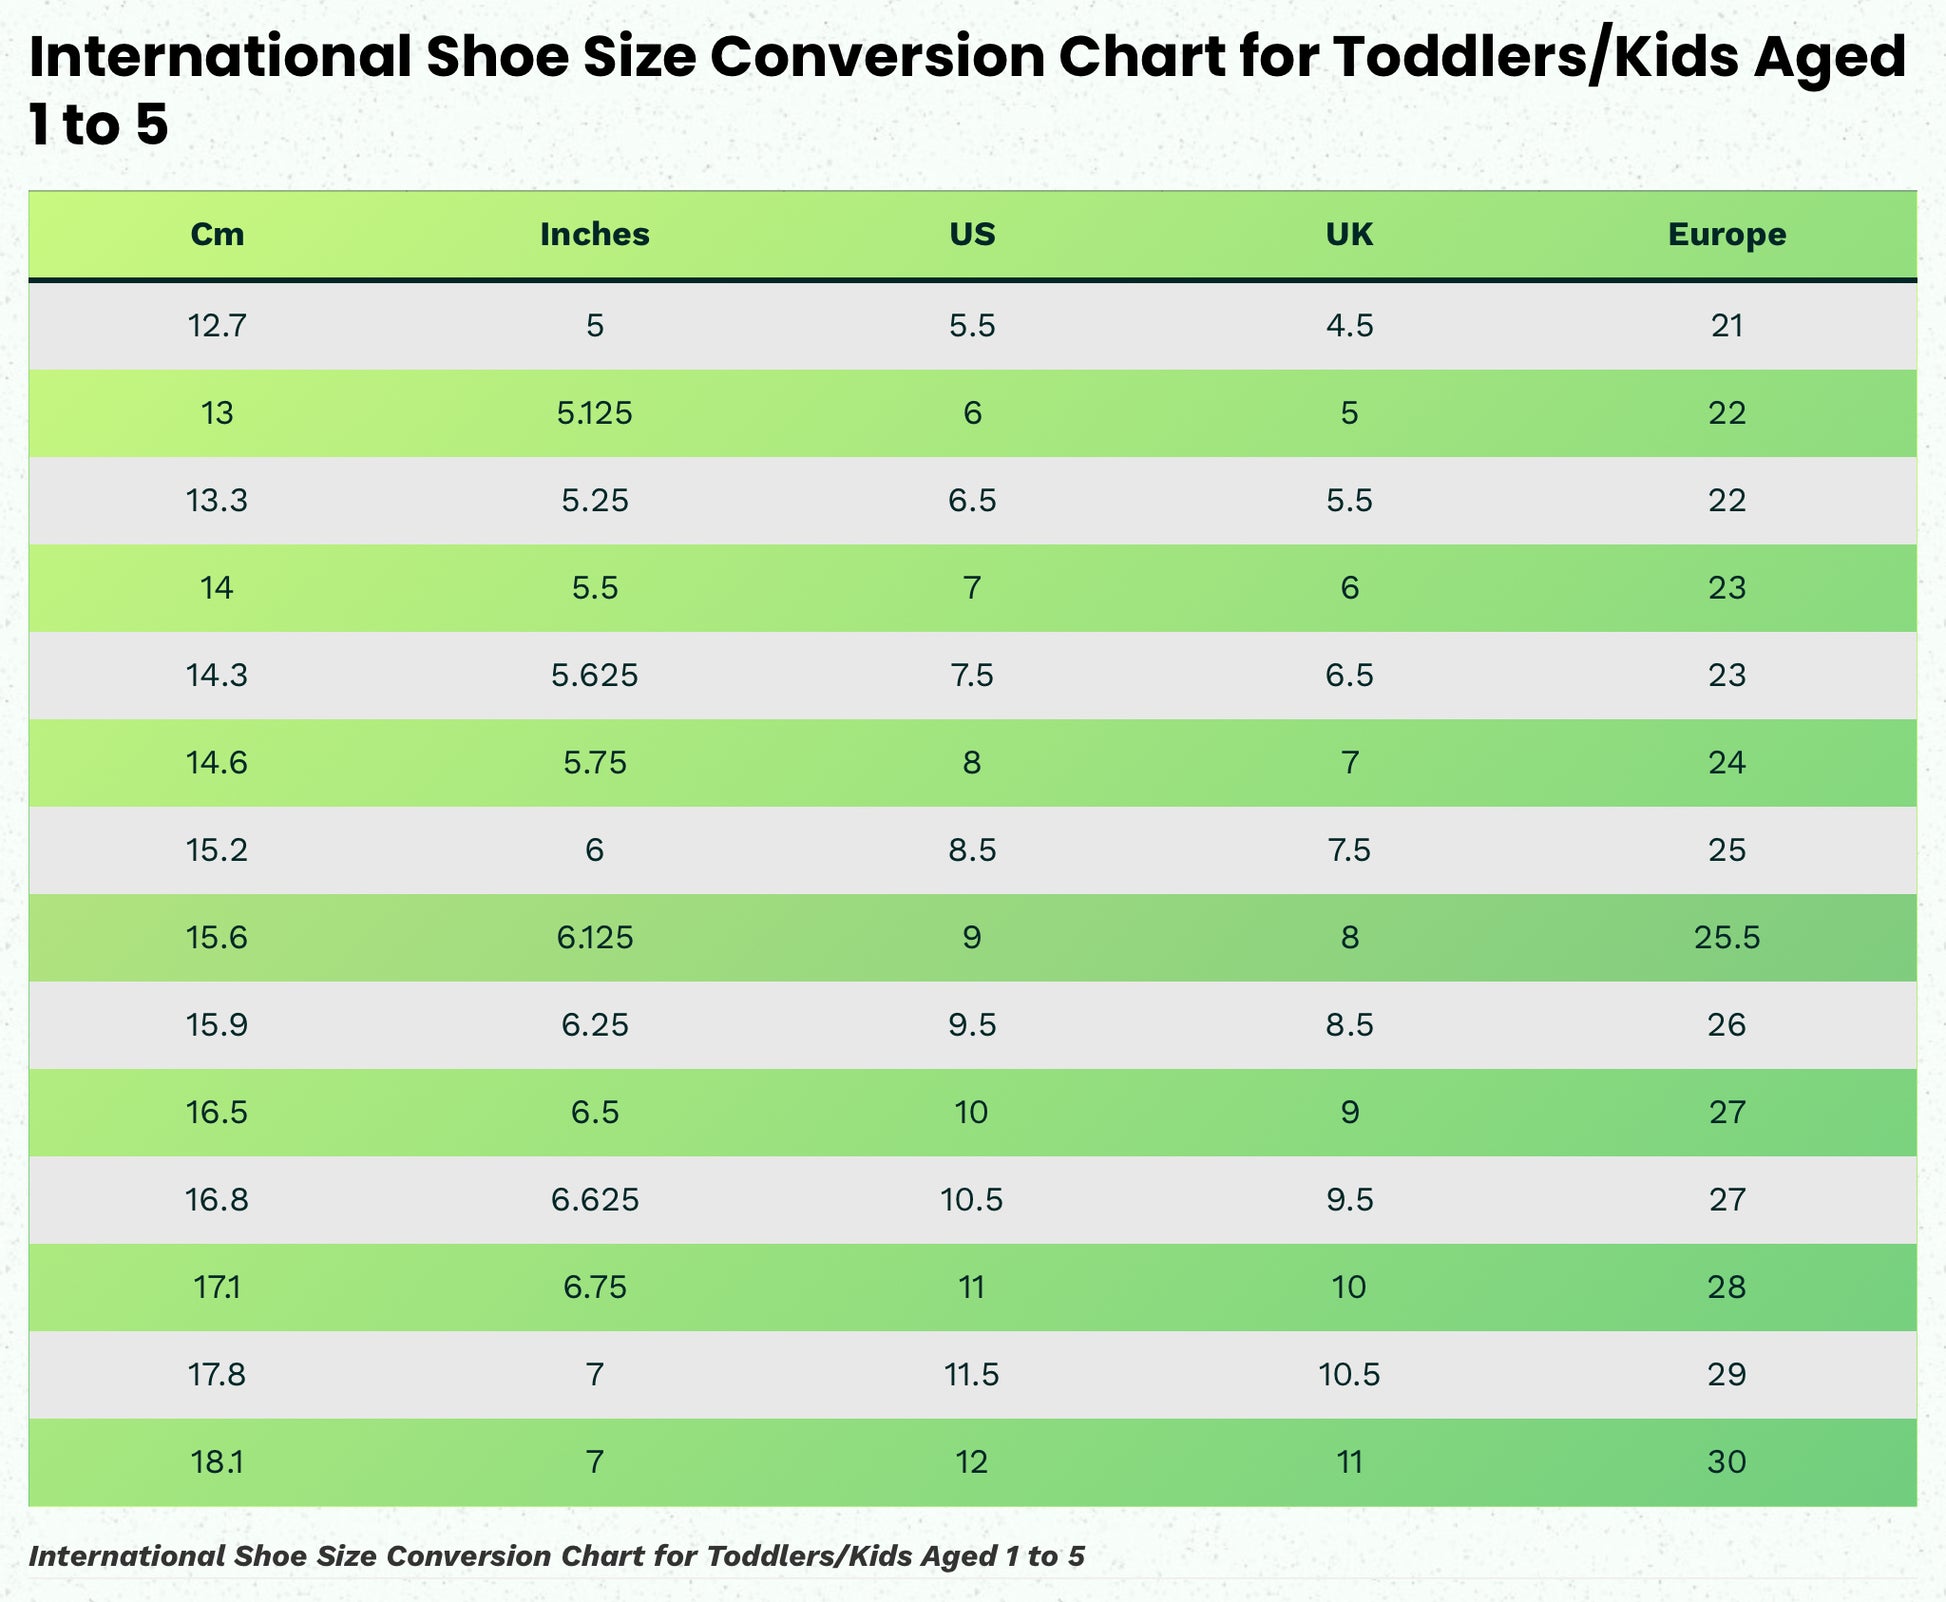Screen dimensions: 1946x1602
Task: Select the 15.2 cm cell
Action: click(217, 851)
